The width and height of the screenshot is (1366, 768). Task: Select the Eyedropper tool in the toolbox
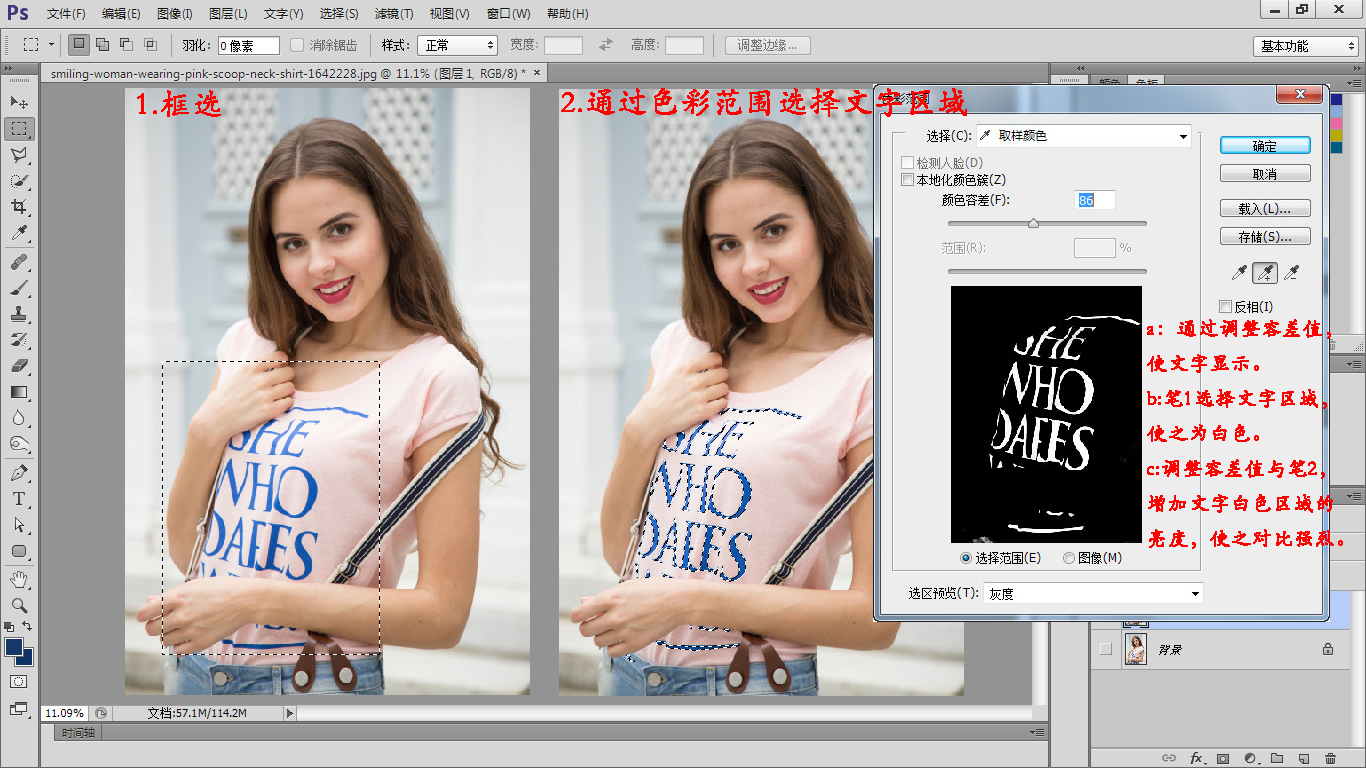tap(19, 233)
